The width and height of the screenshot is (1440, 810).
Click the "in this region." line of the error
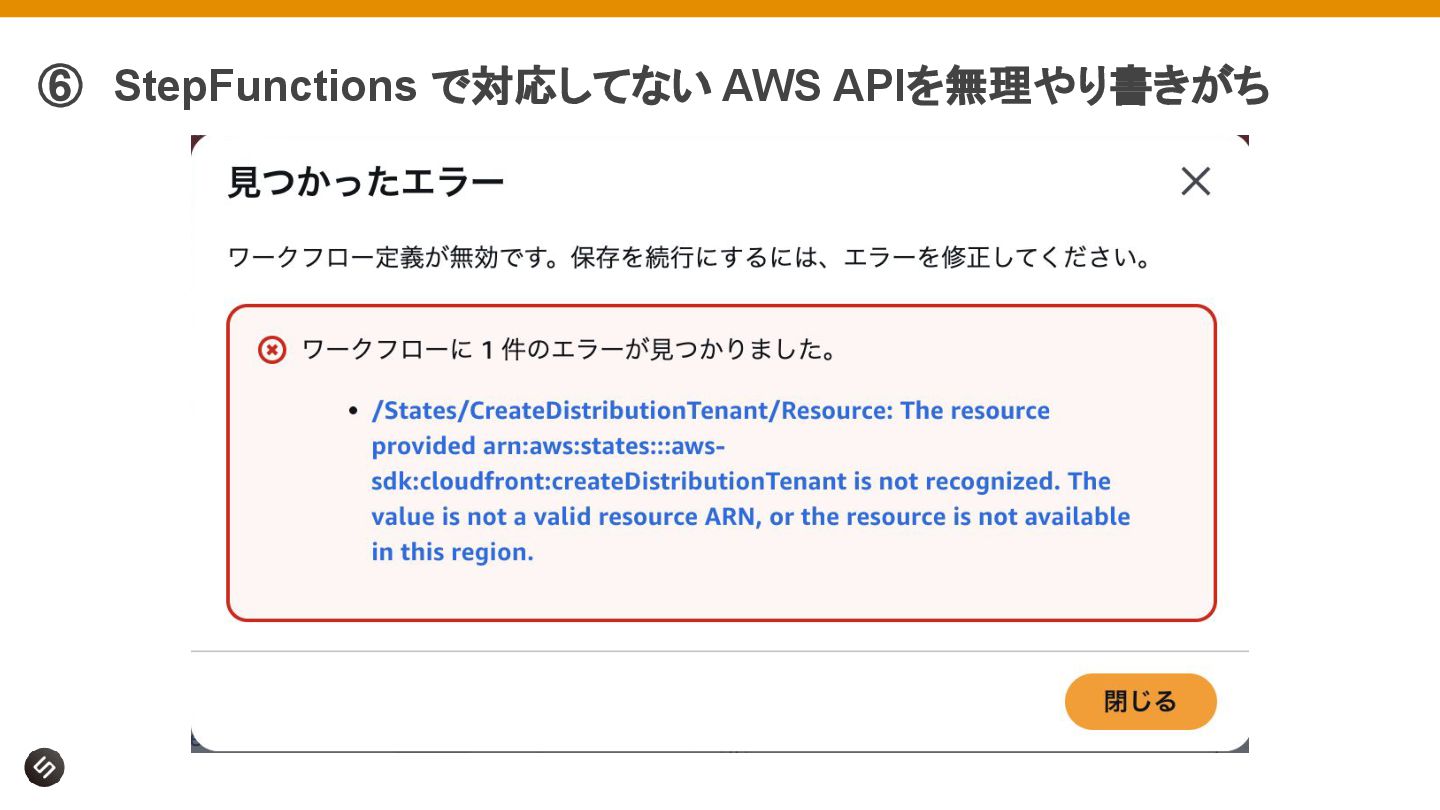click(x=452, y=552)
